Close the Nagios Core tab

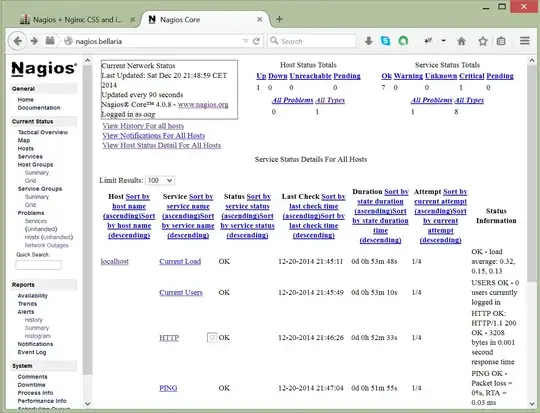click(x=260, y=20)
